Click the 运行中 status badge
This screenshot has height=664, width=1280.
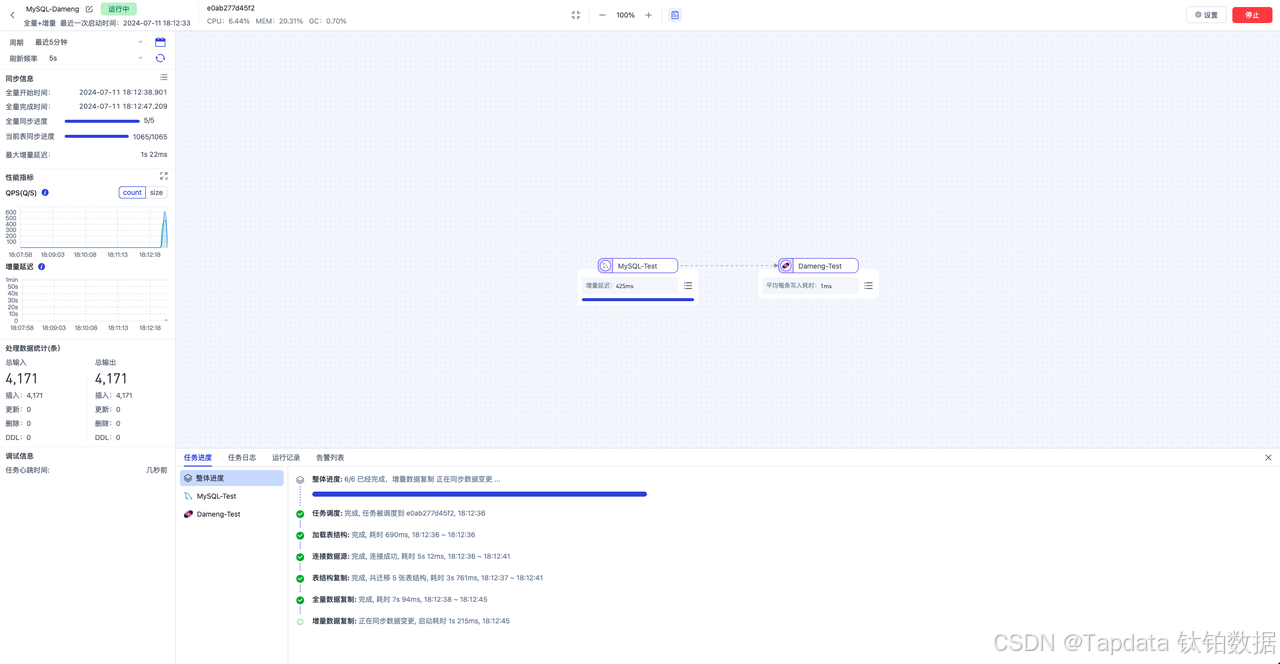[119, 9]
